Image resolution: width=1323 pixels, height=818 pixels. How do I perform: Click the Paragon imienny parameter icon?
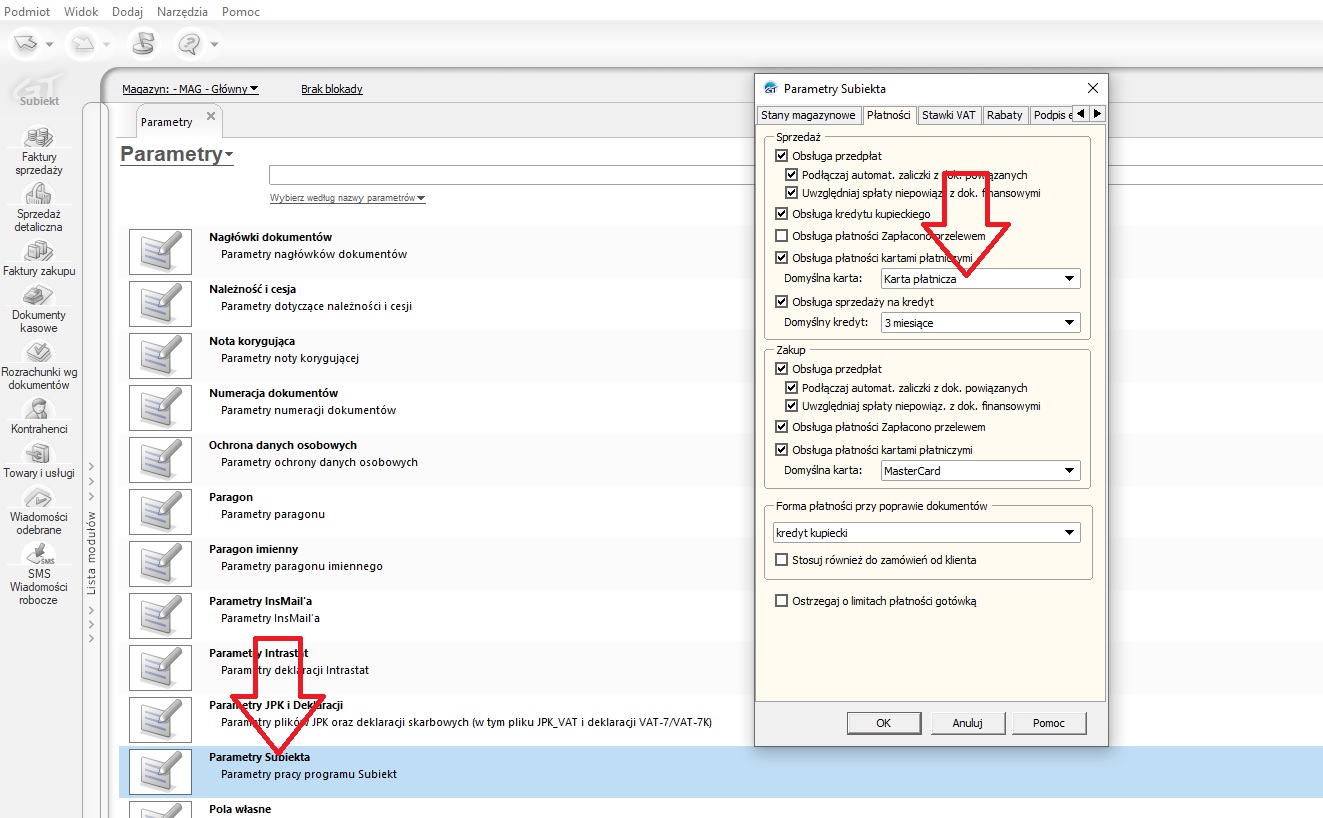160,564
